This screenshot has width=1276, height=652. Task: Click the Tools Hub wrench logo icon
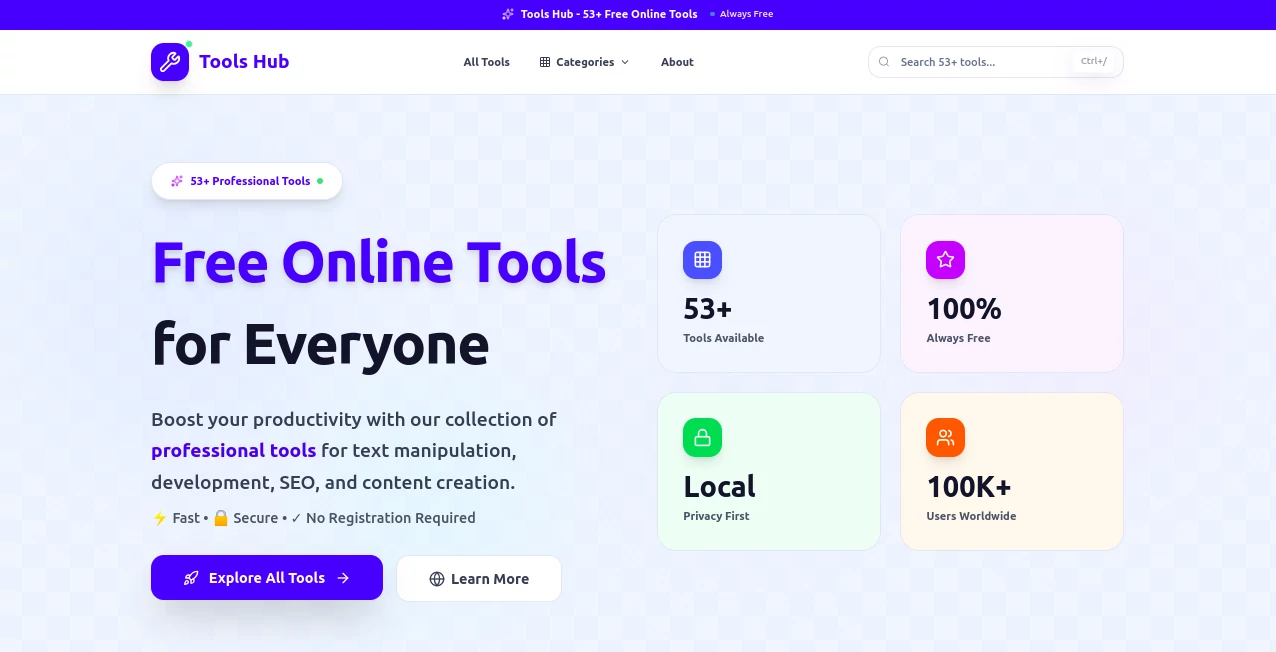click(x=169, y=61)
